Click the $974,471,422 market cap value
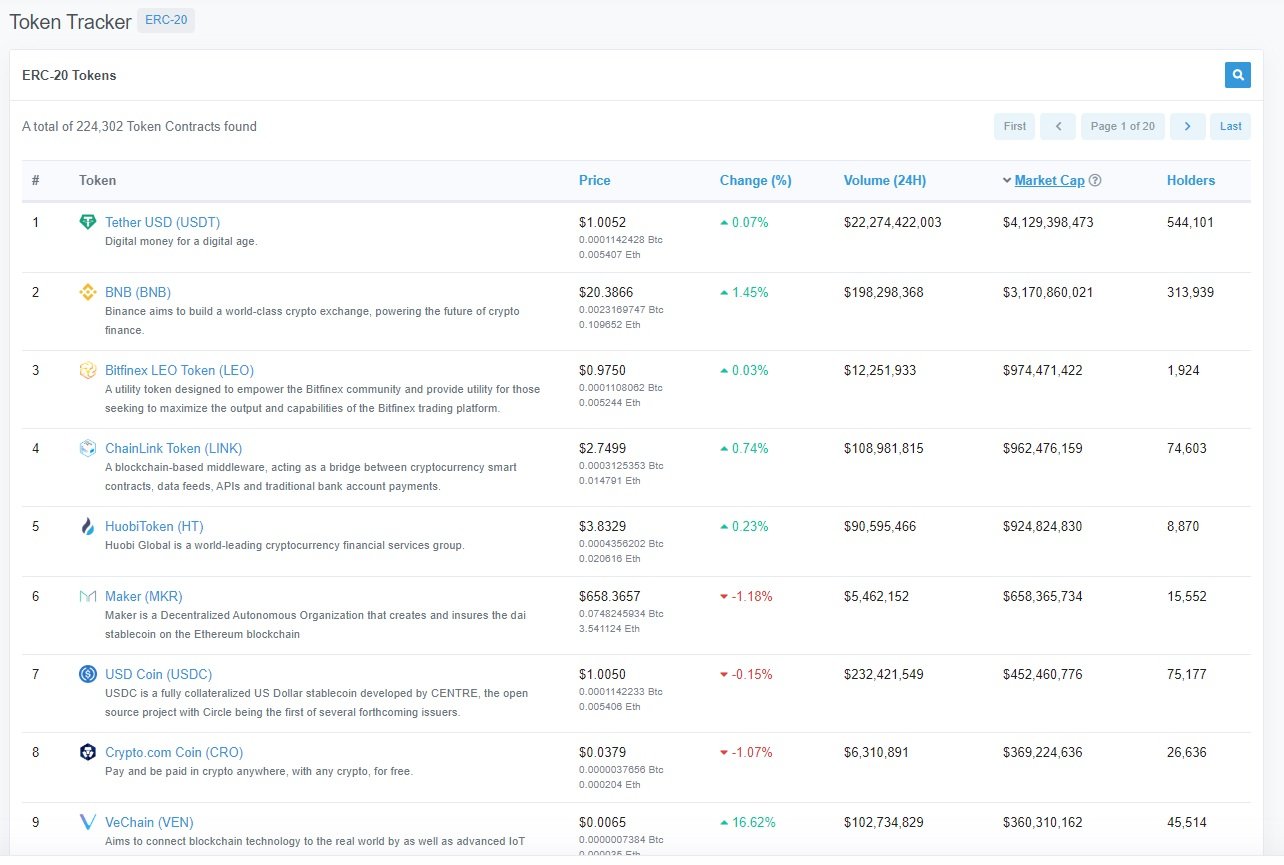 [1043, 370]
